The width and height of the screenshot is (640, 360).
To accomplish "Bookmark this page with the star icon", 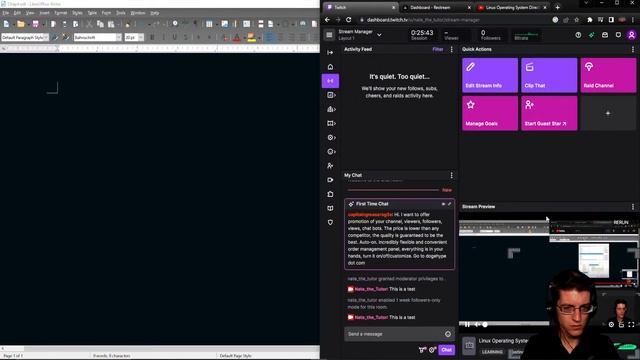I will coord(576,20).
